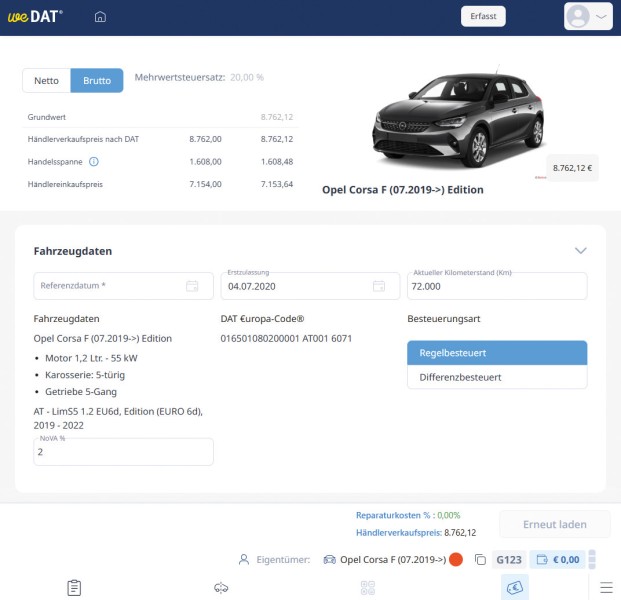Open hamburger menu at bottom right

coord(606,588)
